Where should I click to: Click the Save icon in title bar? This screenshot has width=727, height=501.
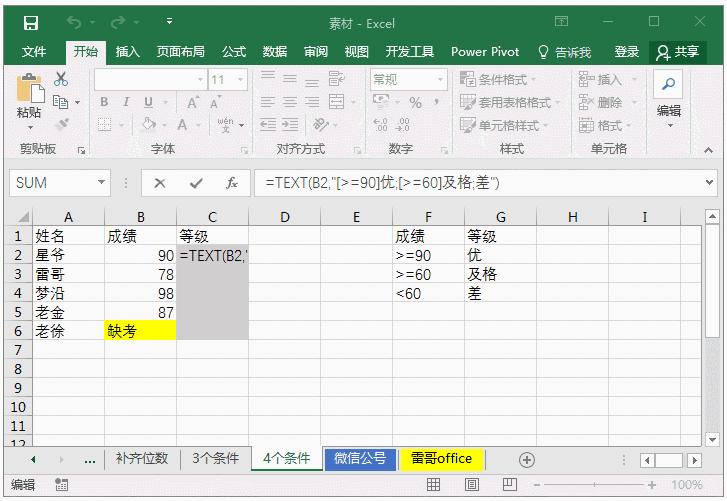[x=31, y=23]
